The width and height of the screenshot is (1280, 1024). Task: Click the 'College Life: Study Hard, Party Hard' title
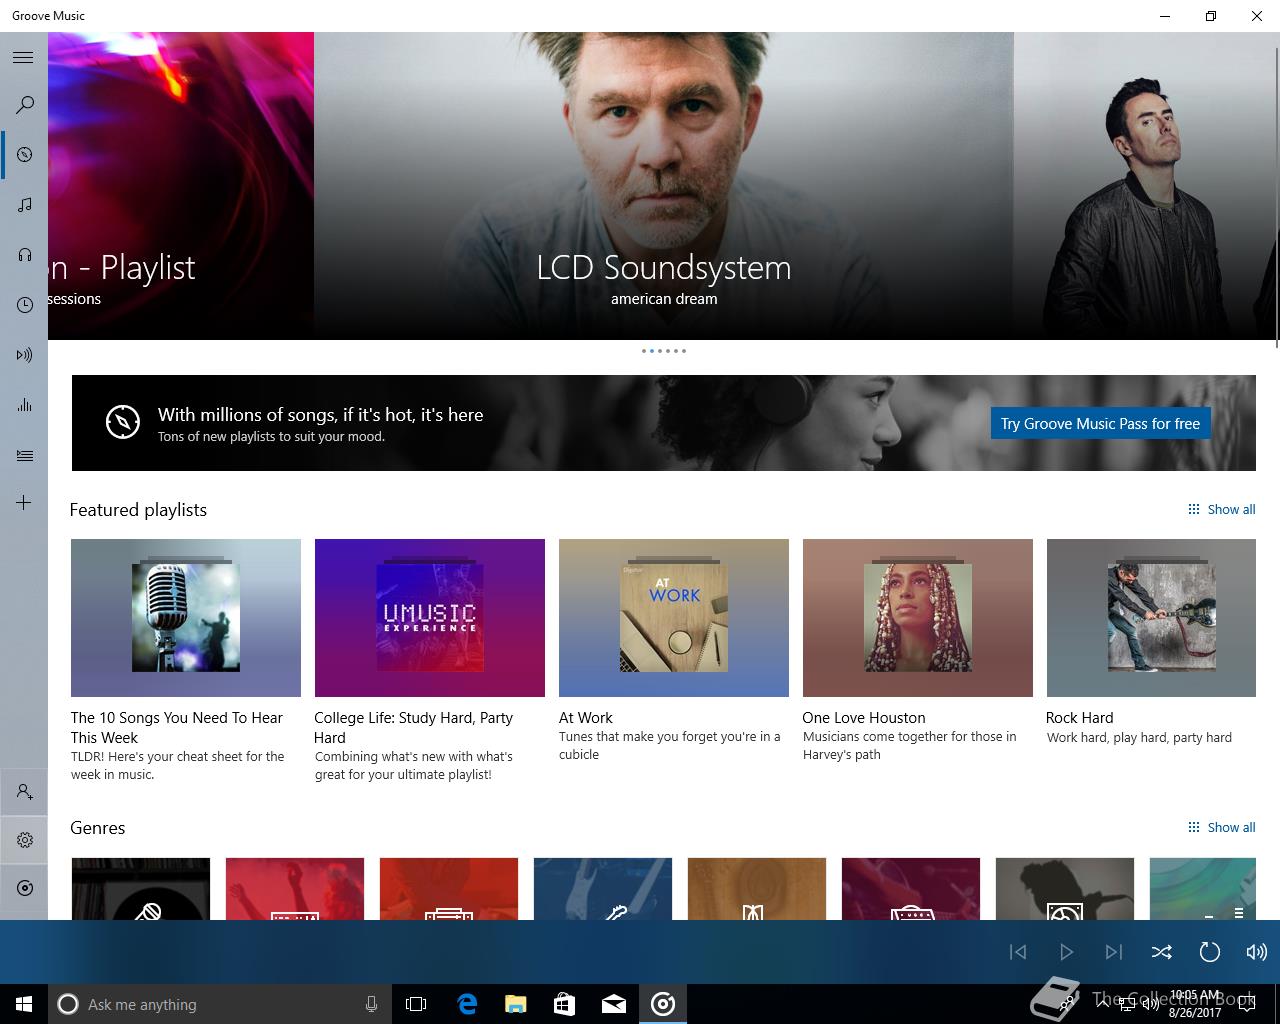(x=413, y=727)
